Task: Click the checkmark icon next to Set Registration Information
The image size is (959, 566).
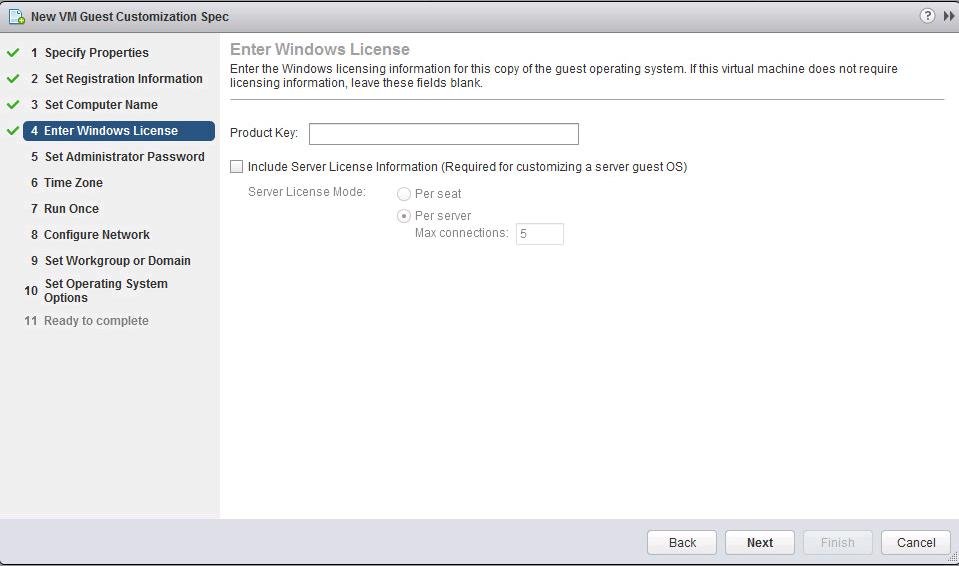Action: tap(13, 78)
